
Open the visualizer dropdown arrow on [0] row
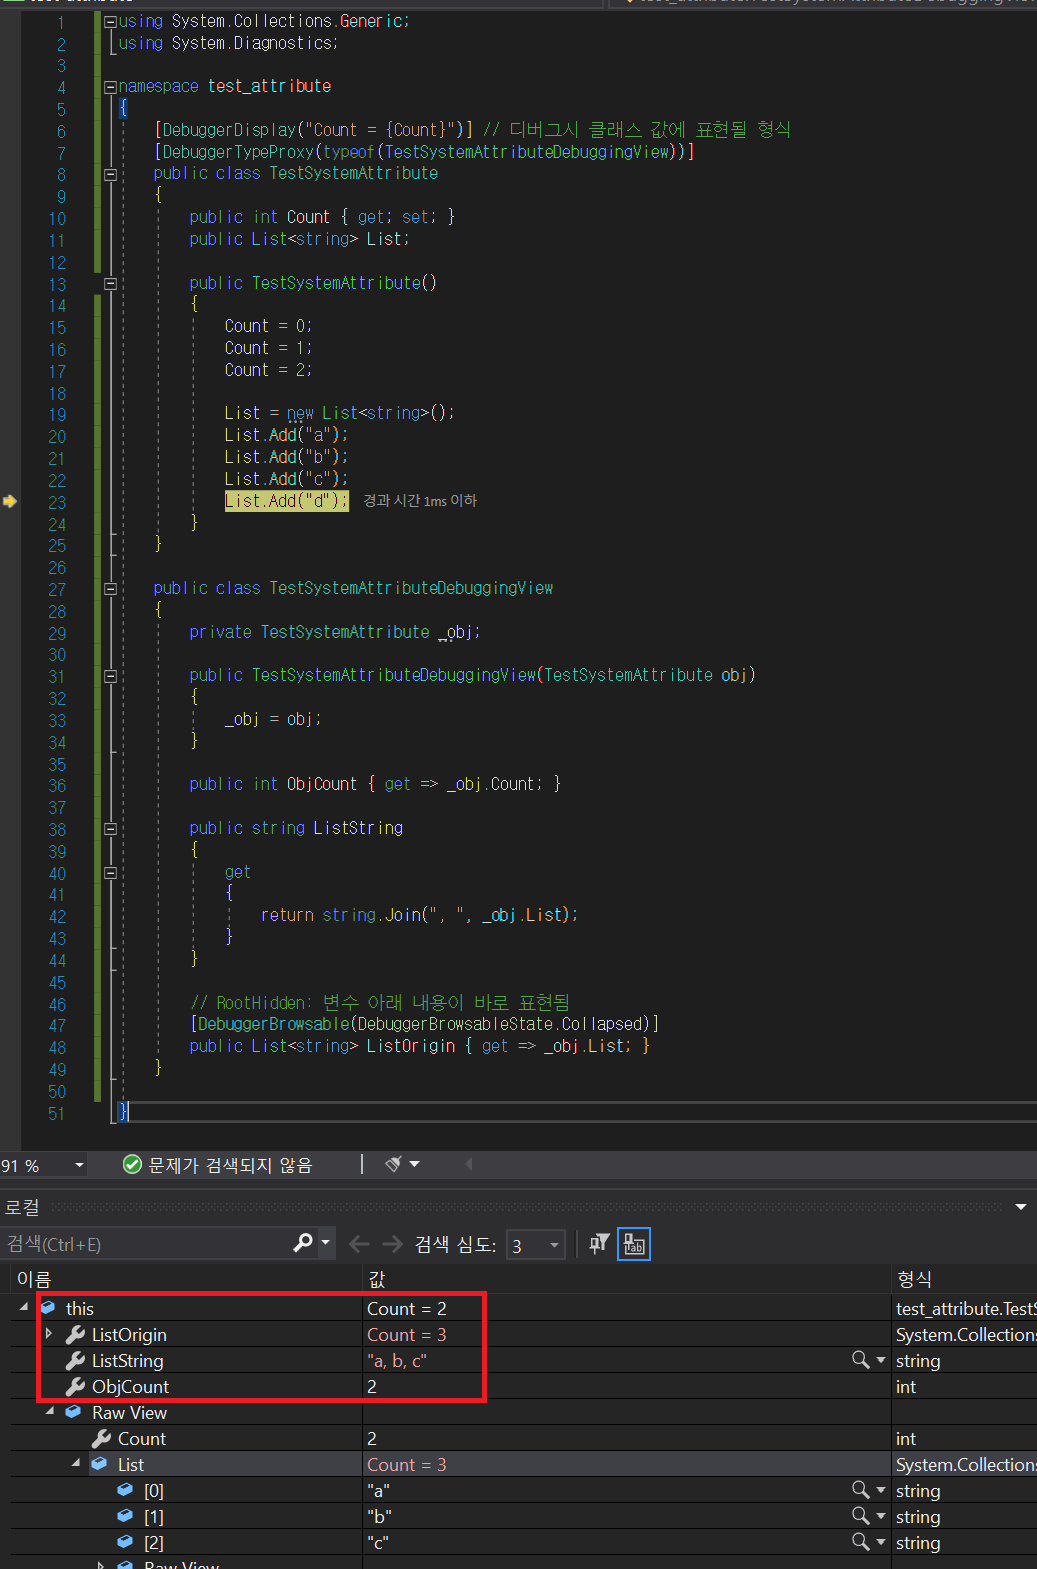pyautogui.click(x=881, y=1490)
